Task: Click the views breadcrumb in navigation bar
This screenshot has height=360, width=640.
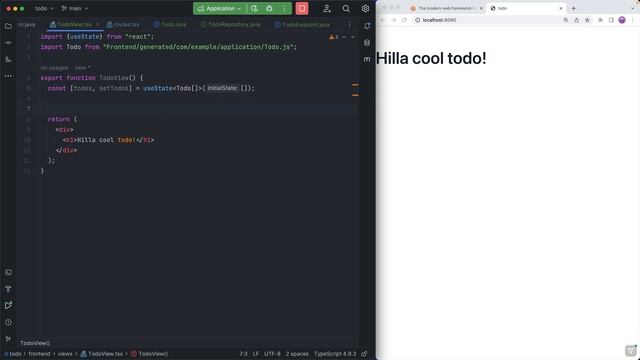Action: (65, 354)
